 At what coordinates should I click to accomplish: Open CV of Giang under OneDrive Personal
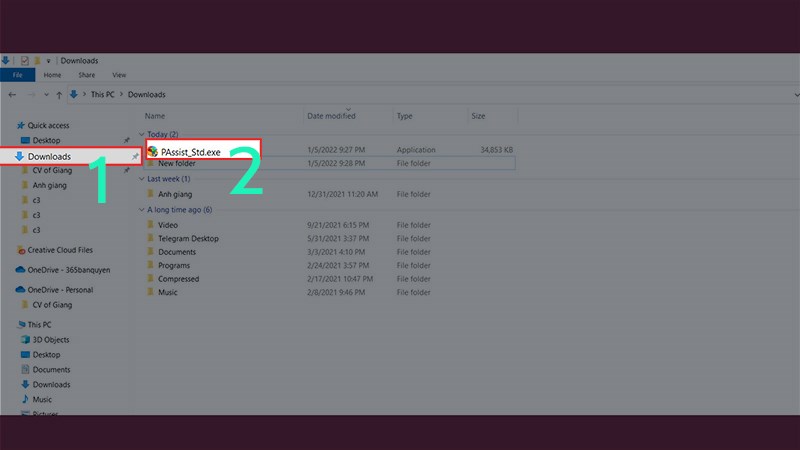52,305
